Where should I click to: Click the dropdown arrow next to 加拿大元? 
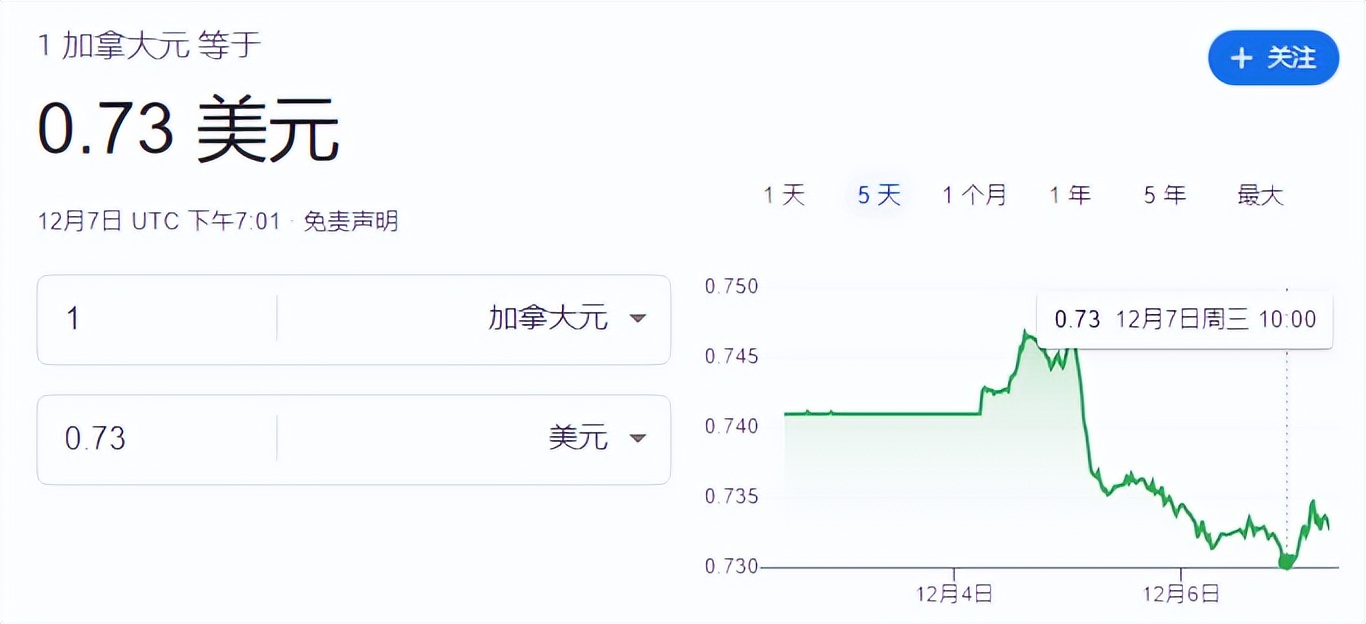(x=638, y=319)
